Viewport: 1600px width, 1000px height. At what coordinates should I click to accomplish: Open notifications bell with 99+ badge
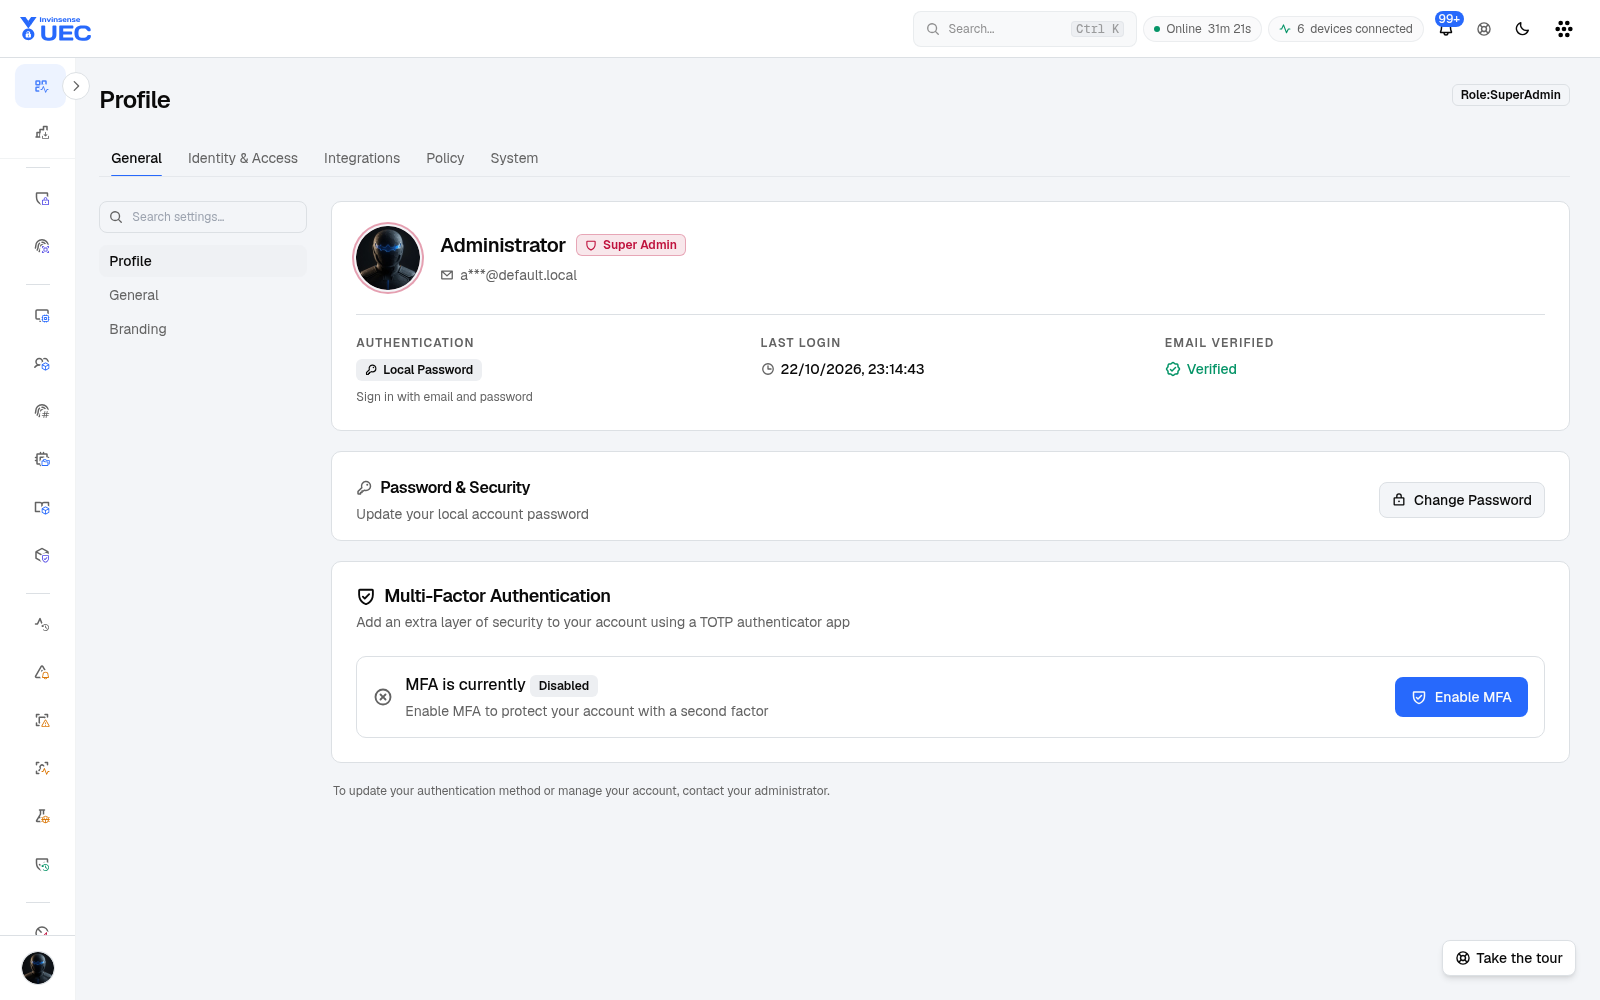click(x=1446, y=28)
